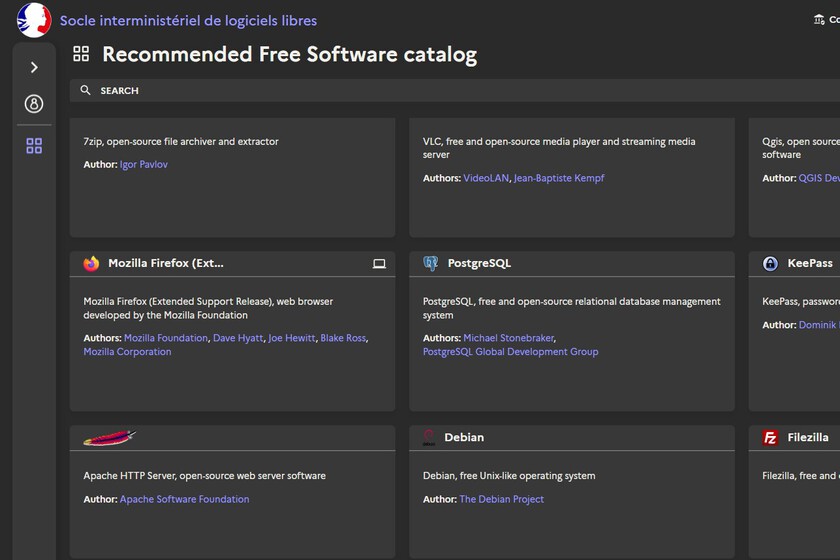This screenshot has height=560, width=840.
Task: Open PostgreSQL Global Development Group link
Action: tap(510, 352)
